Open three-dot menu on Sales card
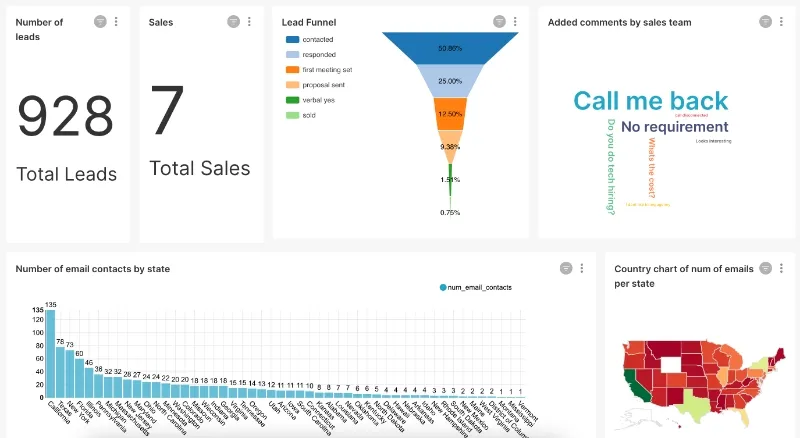This screenshot has width=800, height=438. (249, 22)
